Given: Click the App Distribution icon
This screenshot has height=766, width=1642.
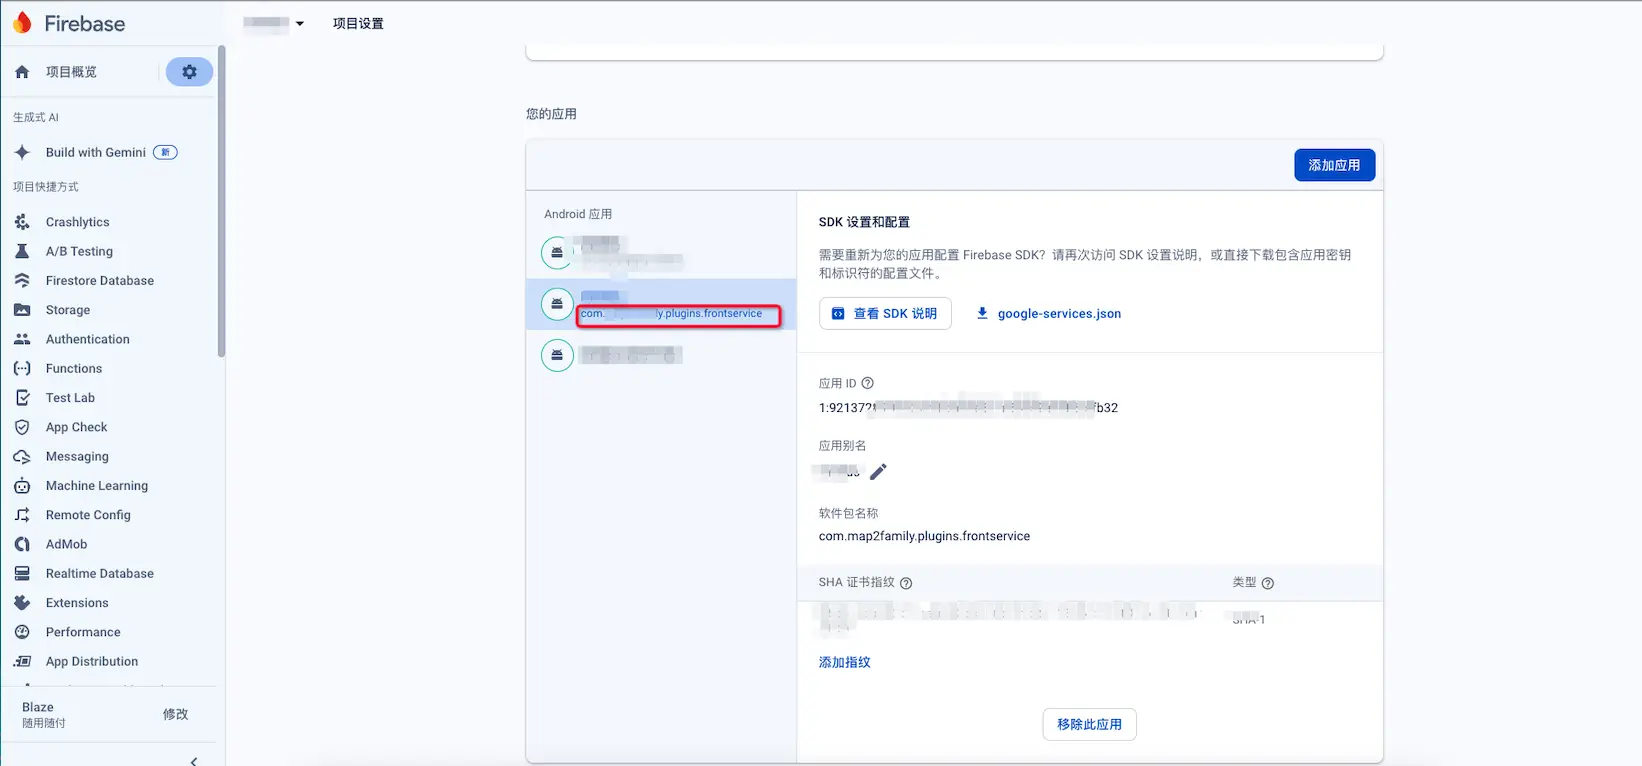Looking at the screenshot, I should pos(22,661).
